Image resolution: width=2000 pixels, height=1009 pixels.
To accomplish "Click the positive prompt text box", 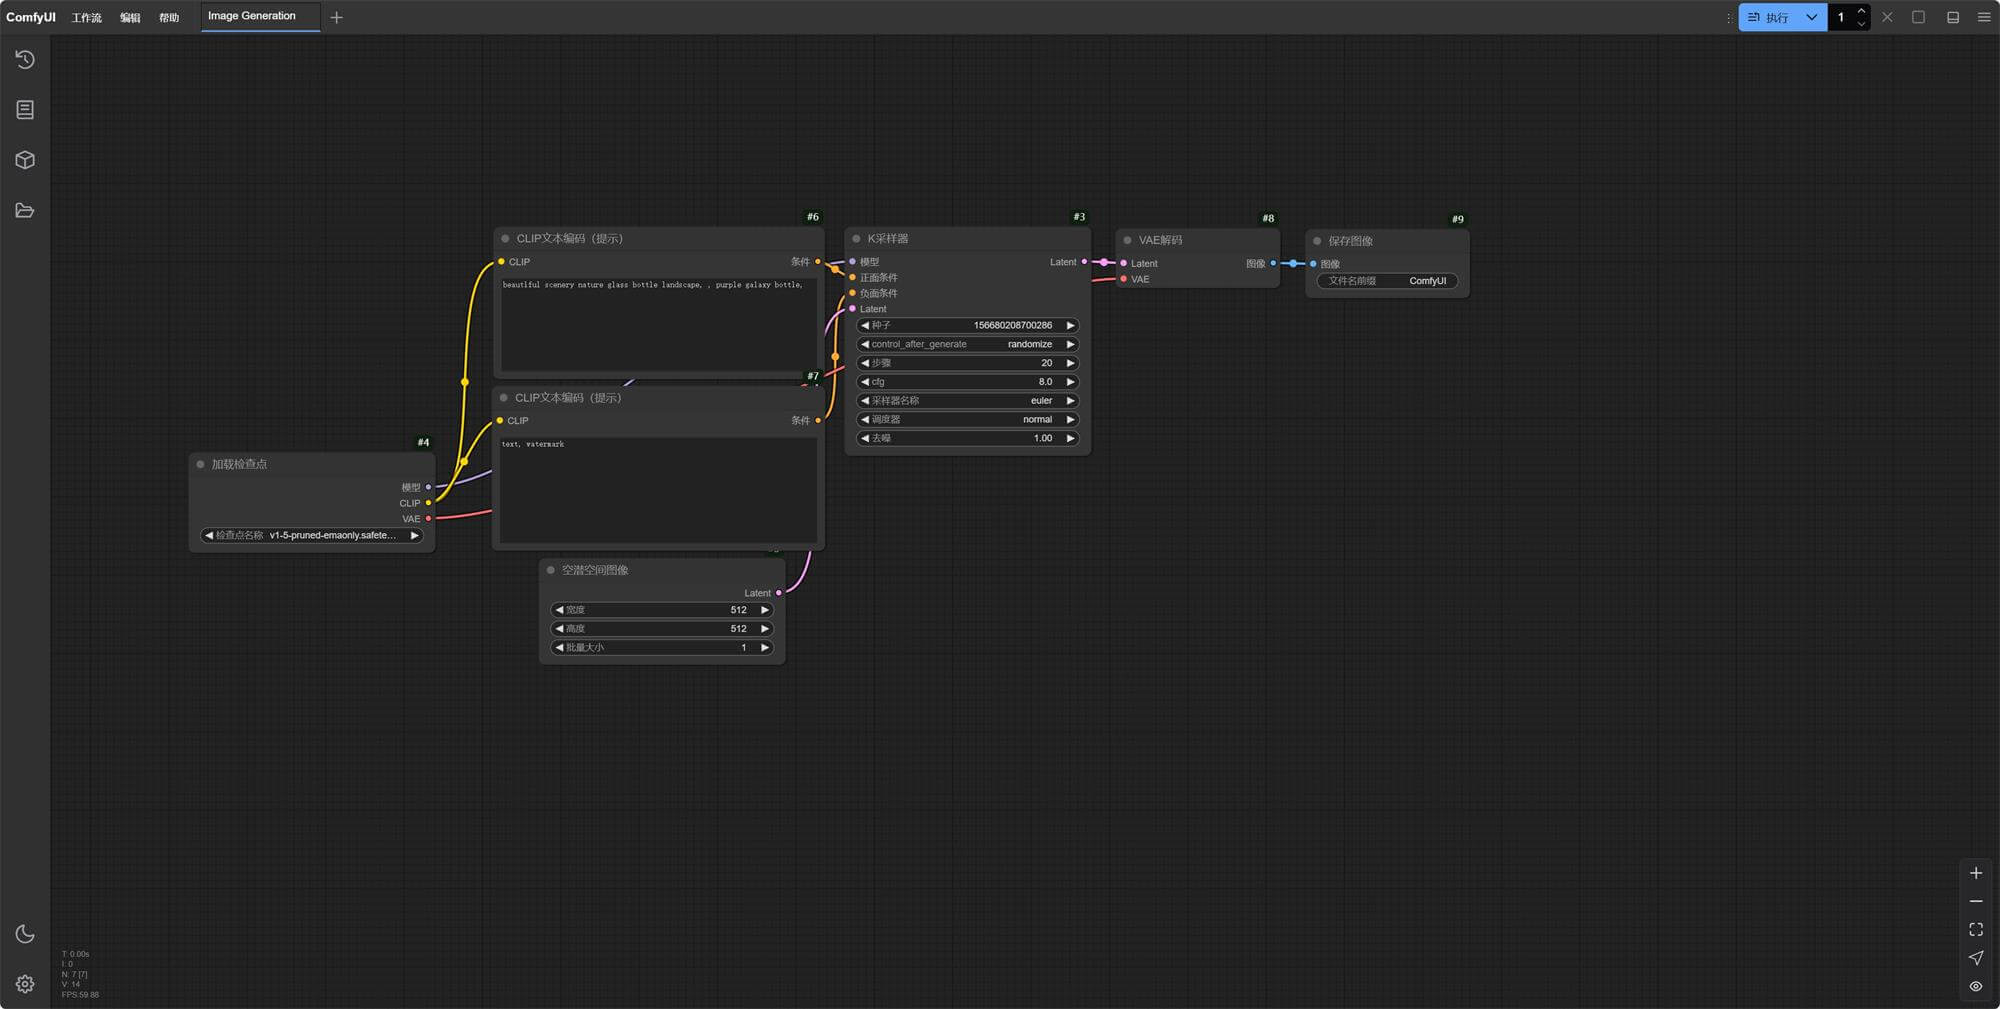I will (x=659, y=324).
